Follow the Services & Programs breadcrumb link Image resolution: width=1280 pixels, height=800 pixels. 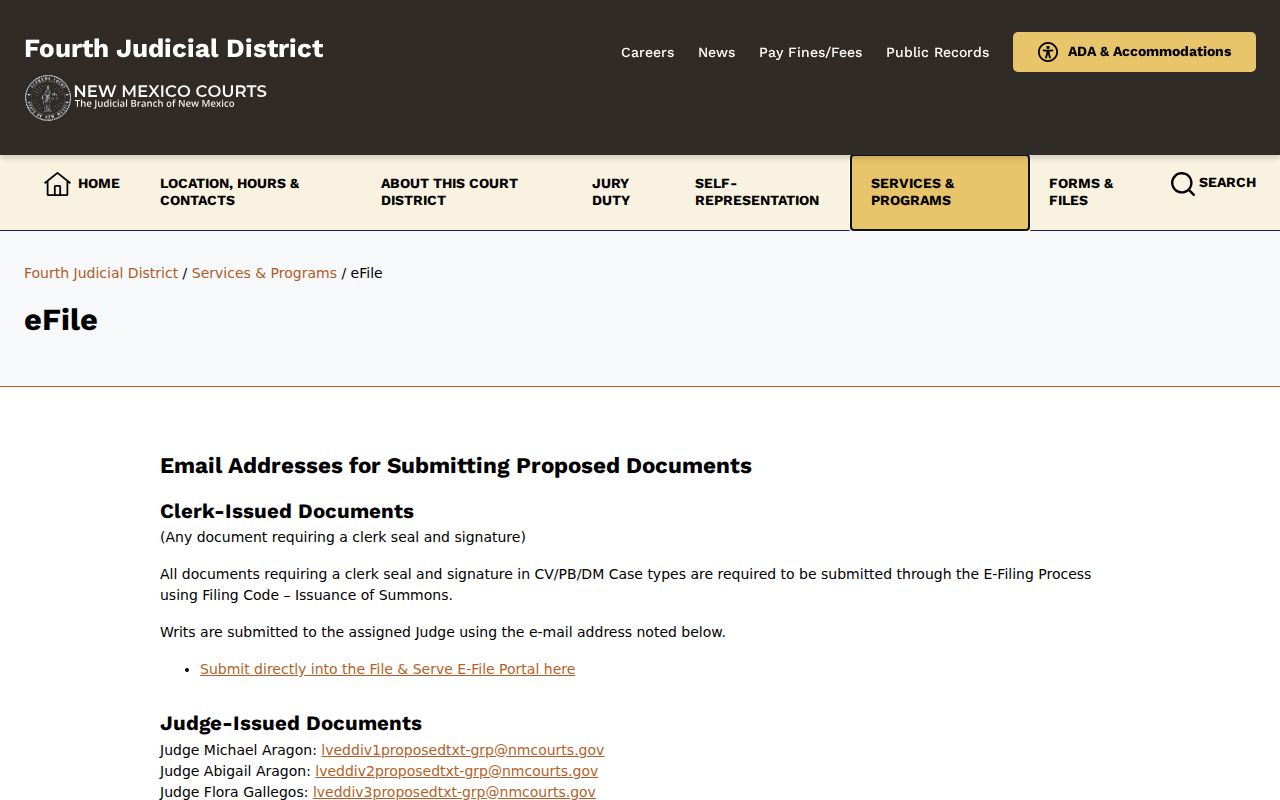[x=264, y=273]
